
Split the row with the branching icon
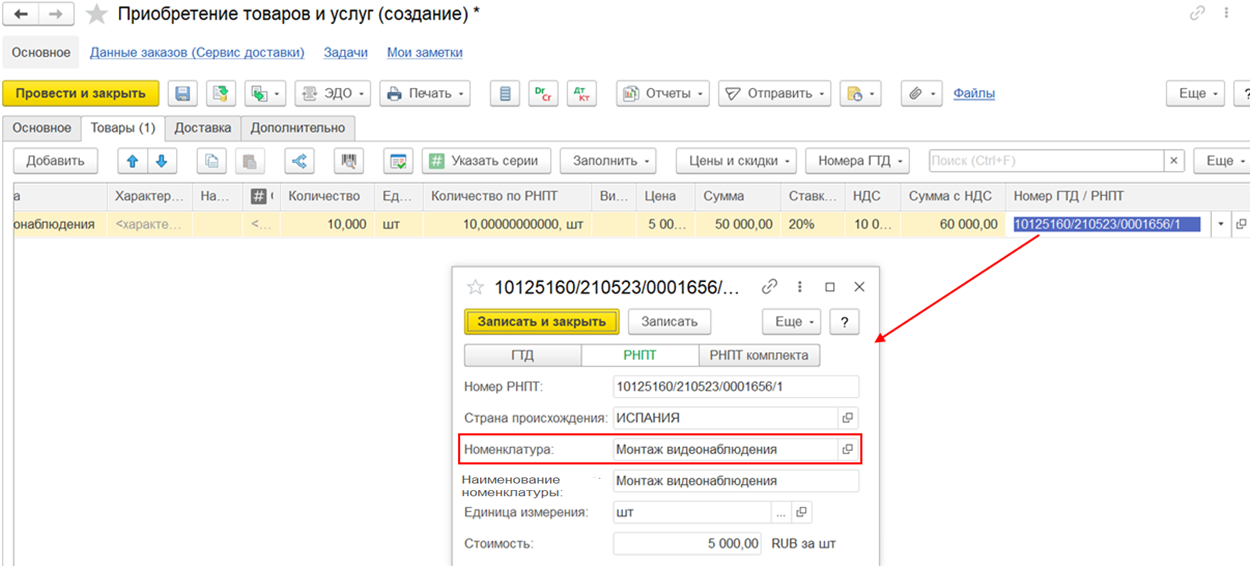click(299, 161)
